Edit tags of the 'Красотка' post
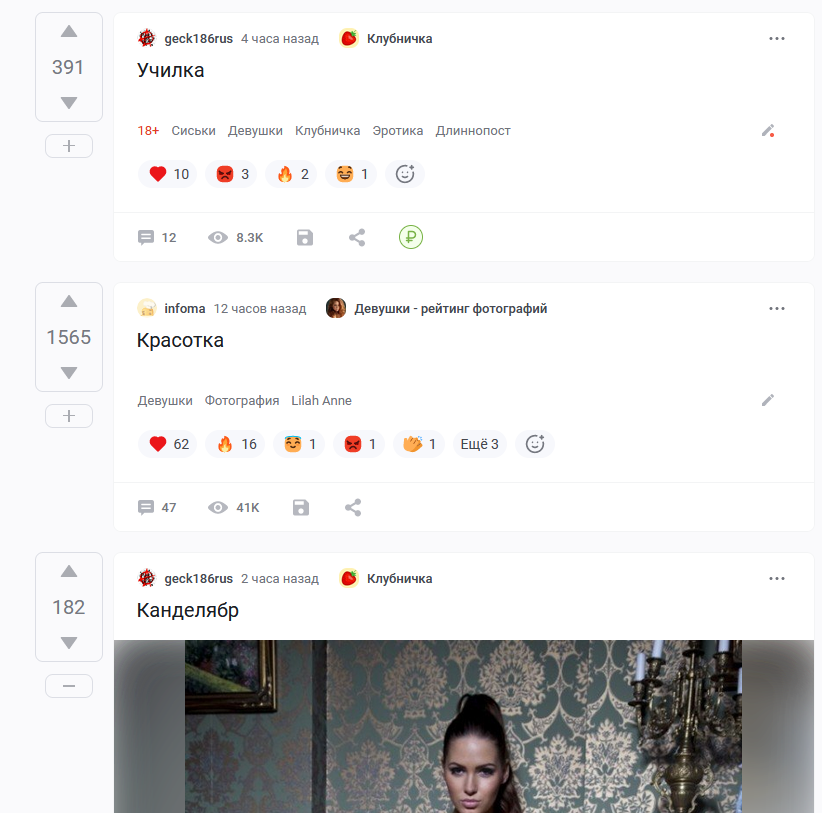Viewport: 822px width, 813px height. [x=767, y=400]
